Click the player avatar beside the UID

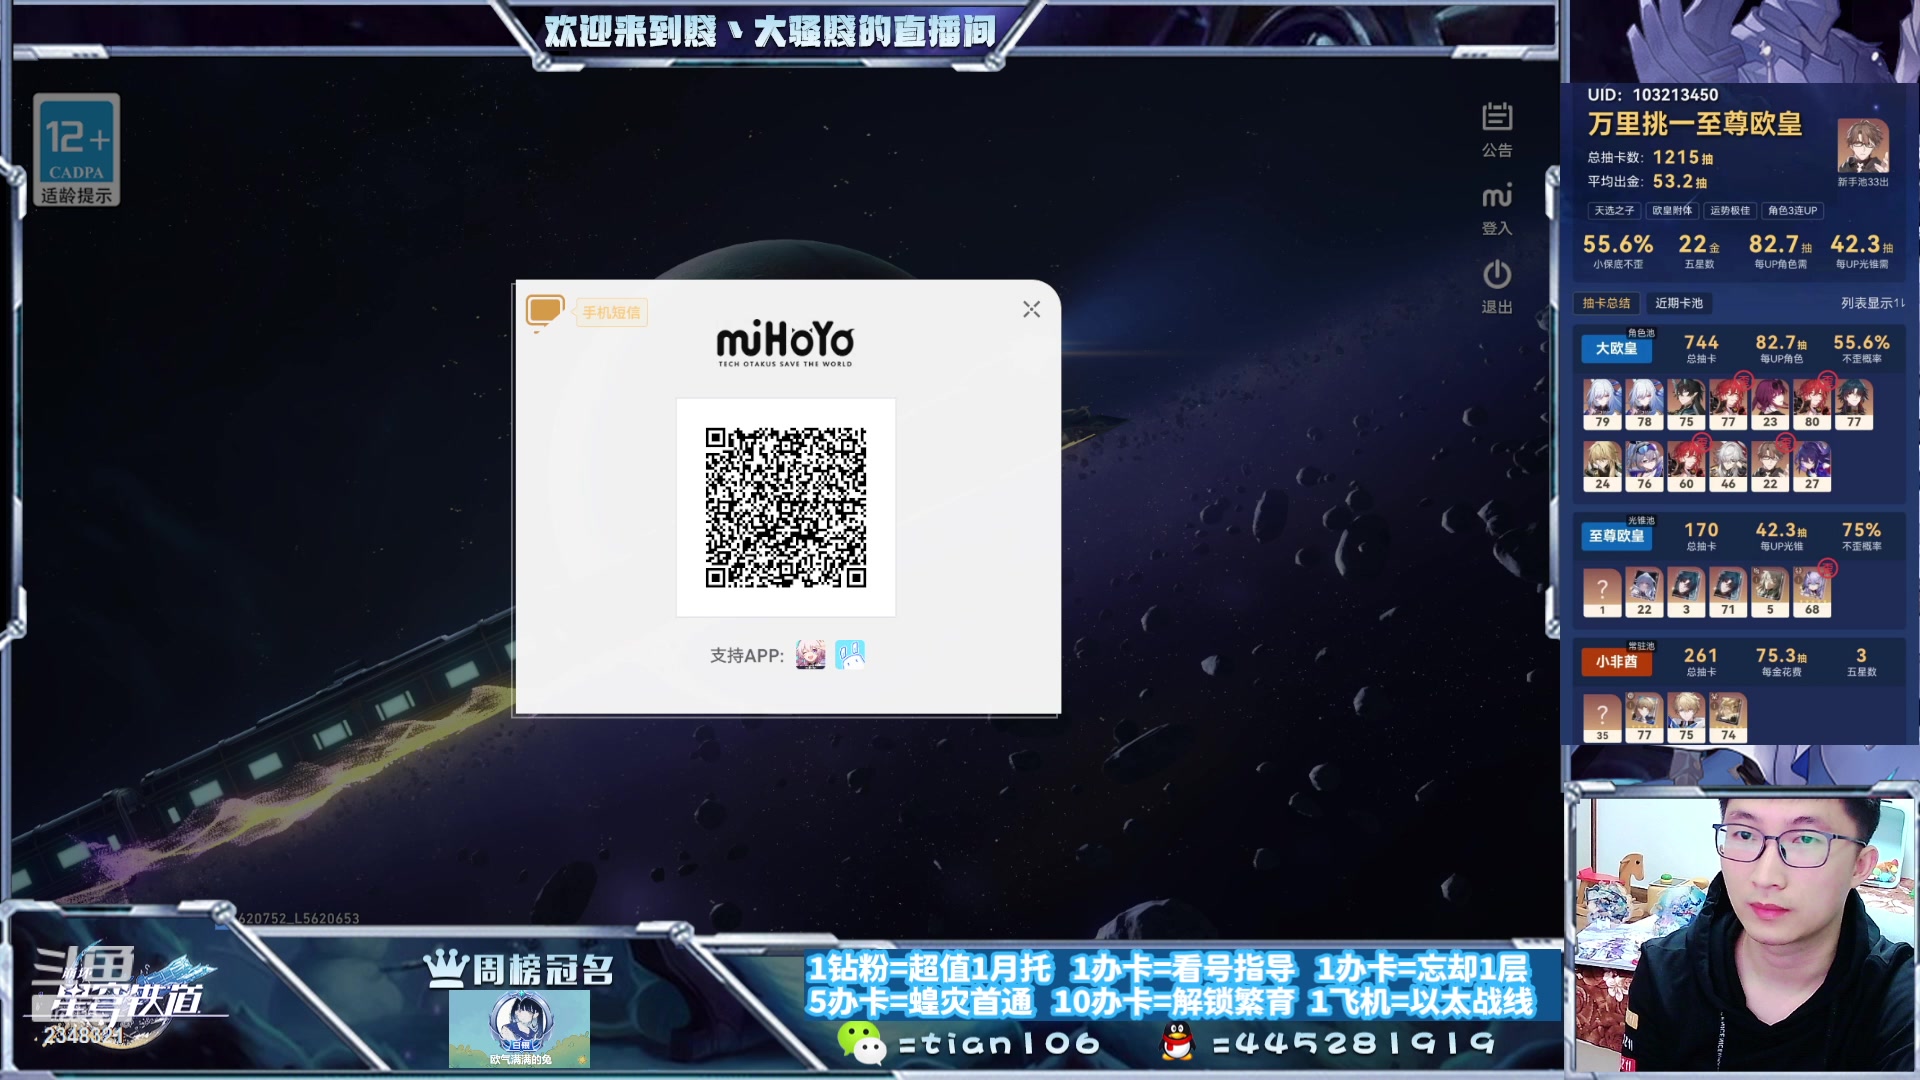click(1862, 146)
